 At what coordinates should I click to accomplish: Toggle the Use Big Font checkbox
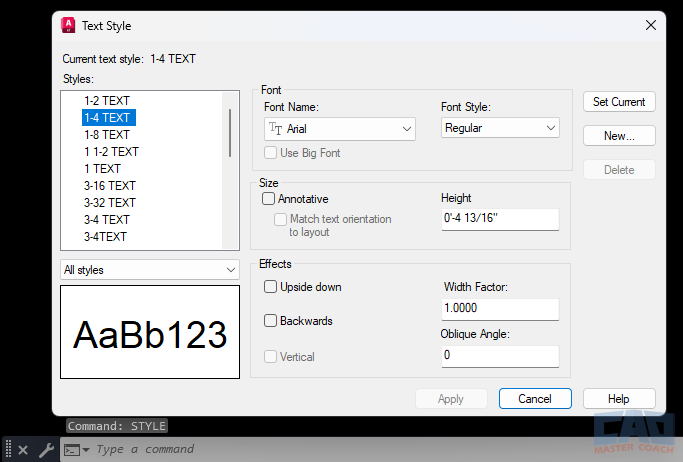(x=270, y=153)
